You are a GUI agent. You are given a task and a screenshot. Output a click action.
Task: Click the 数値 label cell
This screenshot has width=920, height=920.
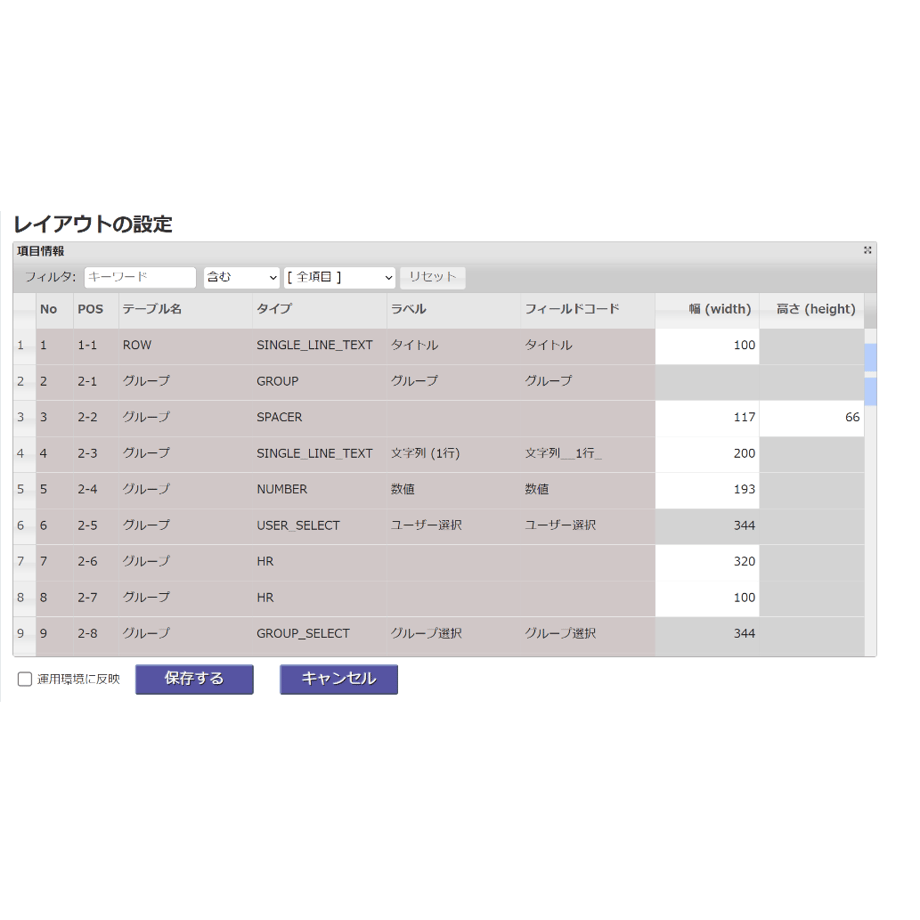[454, 491]
